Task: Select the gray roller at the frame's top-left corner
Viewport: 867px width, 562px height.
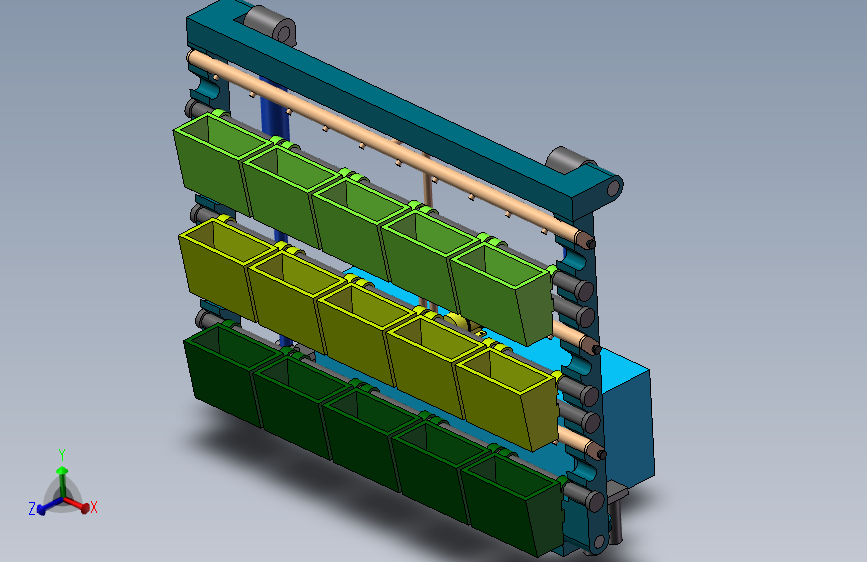Action: coord(270,25)
